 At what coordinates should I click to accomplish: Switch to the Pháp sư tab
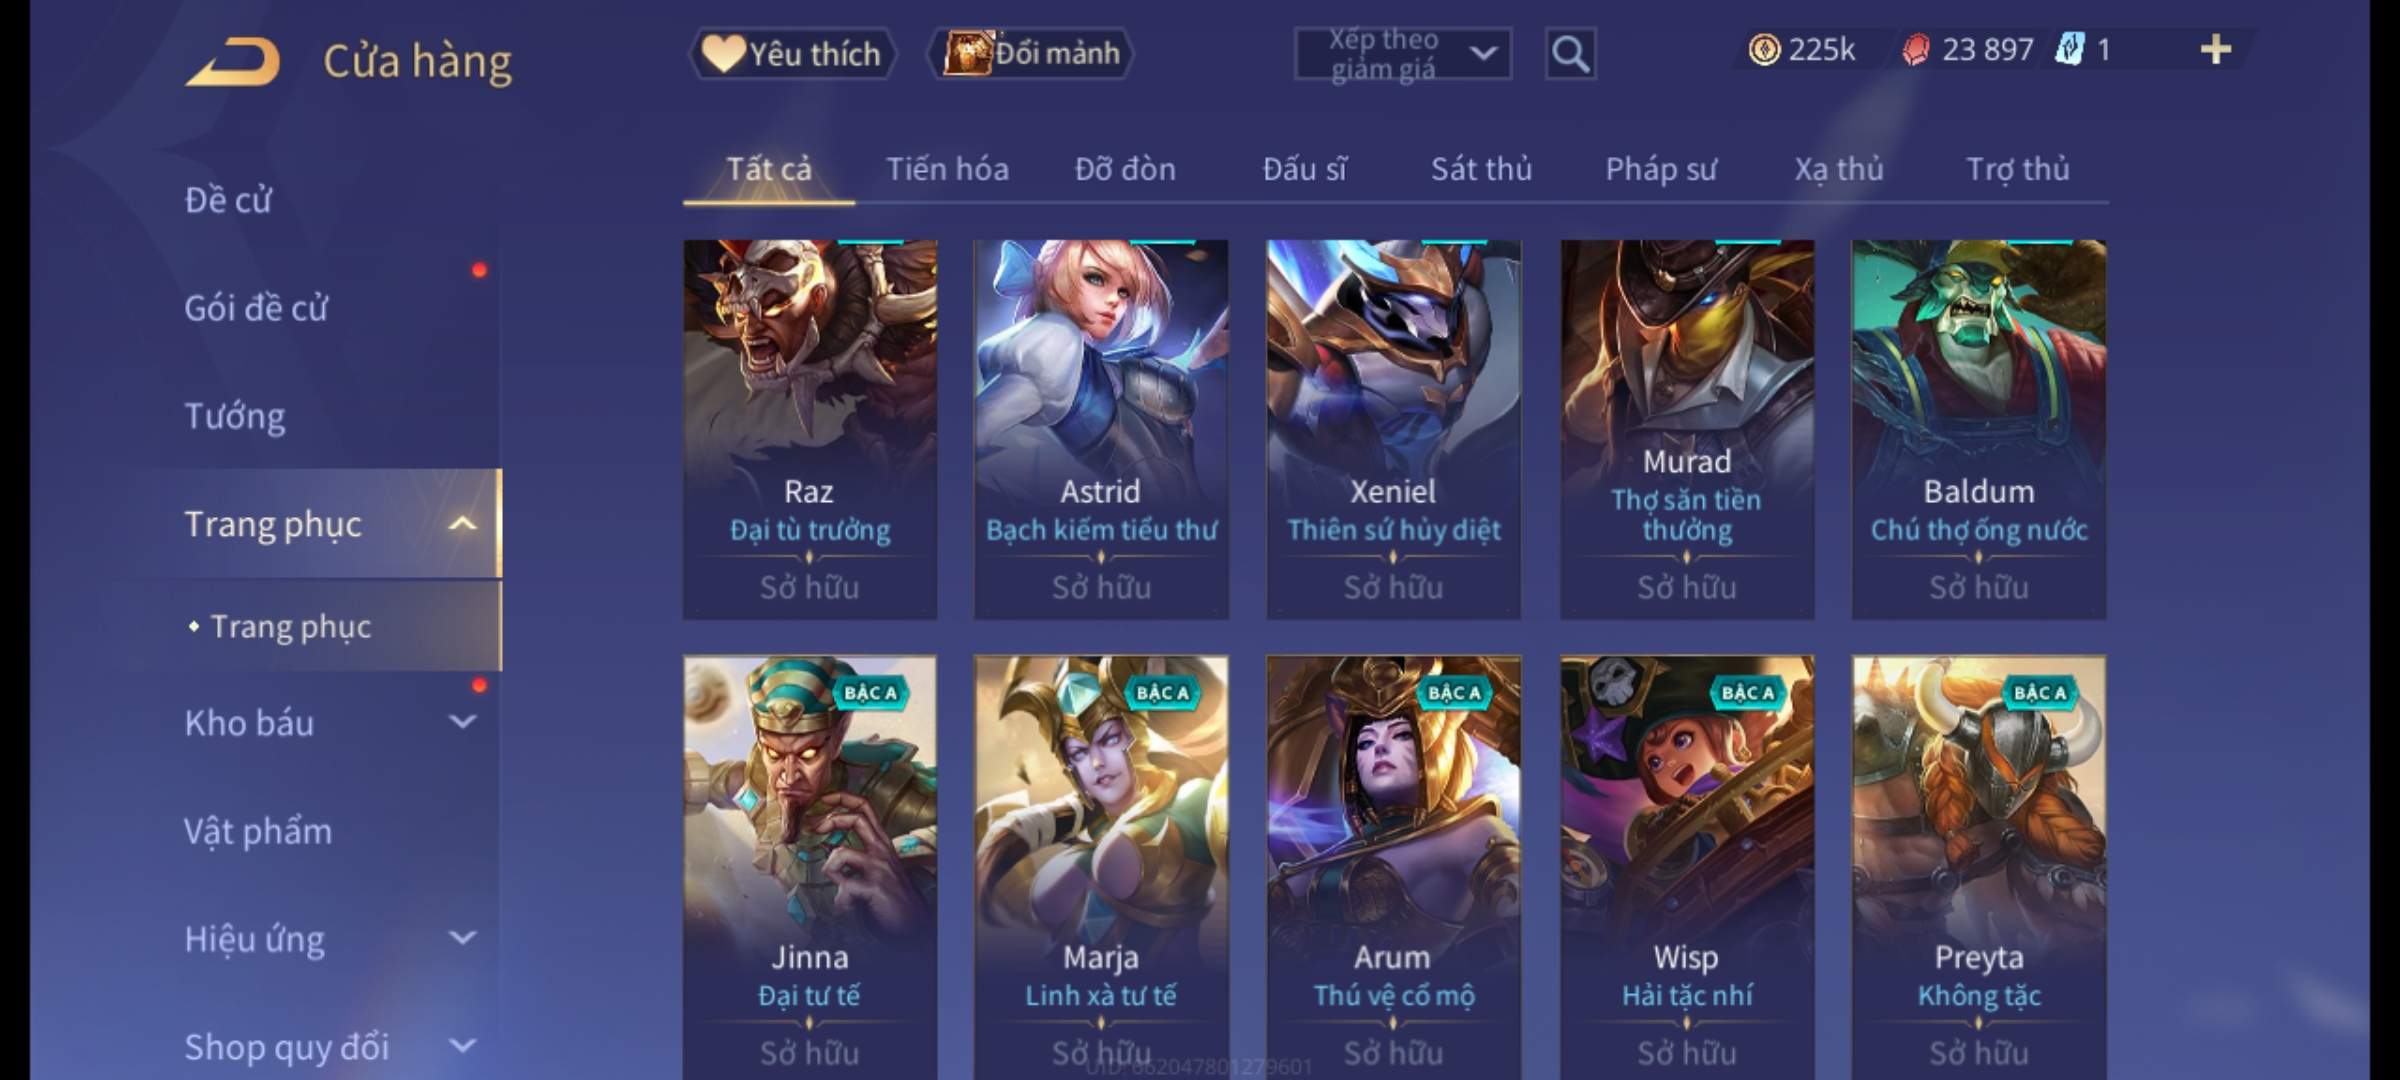coord(1660,170)
